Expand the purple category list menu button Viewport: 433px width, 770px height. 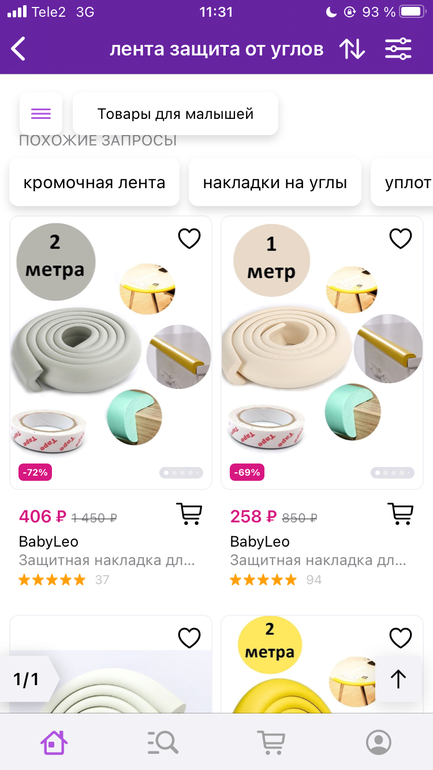point(41,114)
